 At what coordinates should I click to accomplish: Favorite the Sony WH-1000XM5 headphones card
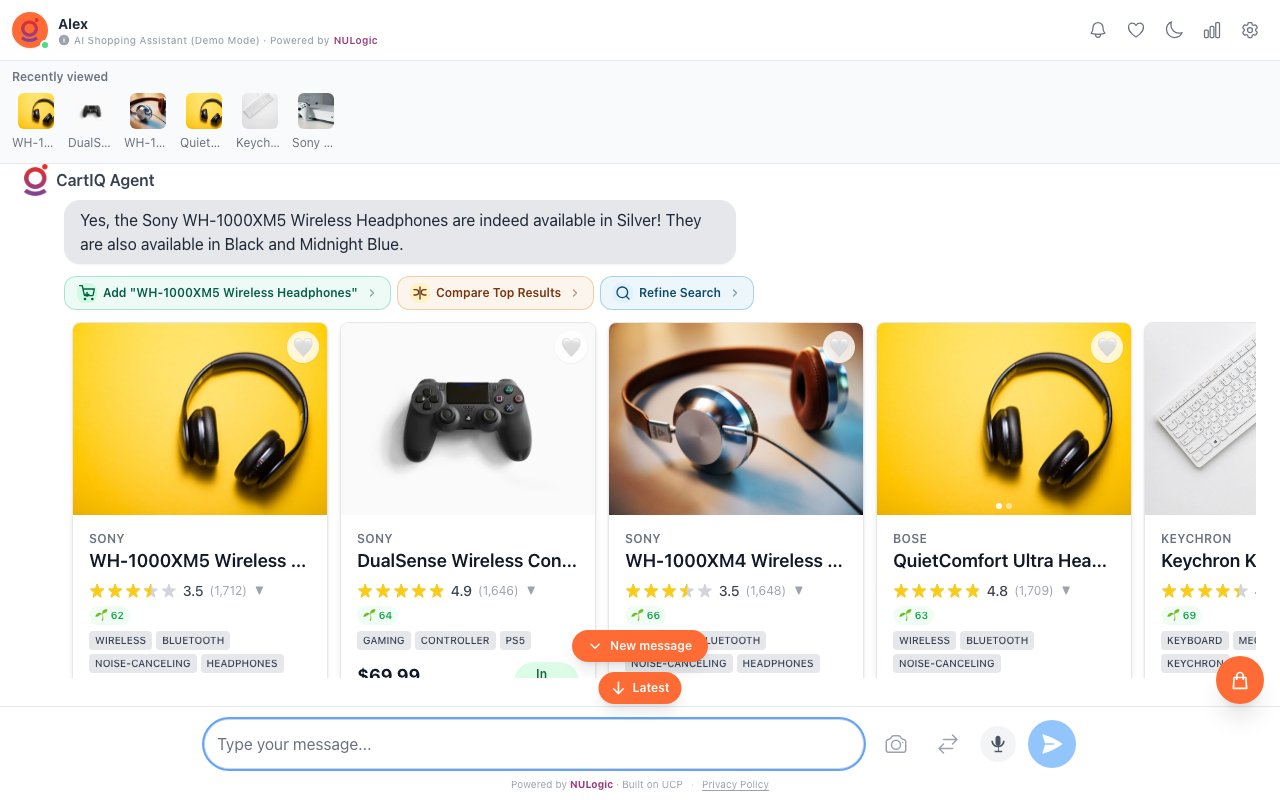pyautogui.click(x=303, y=347)
